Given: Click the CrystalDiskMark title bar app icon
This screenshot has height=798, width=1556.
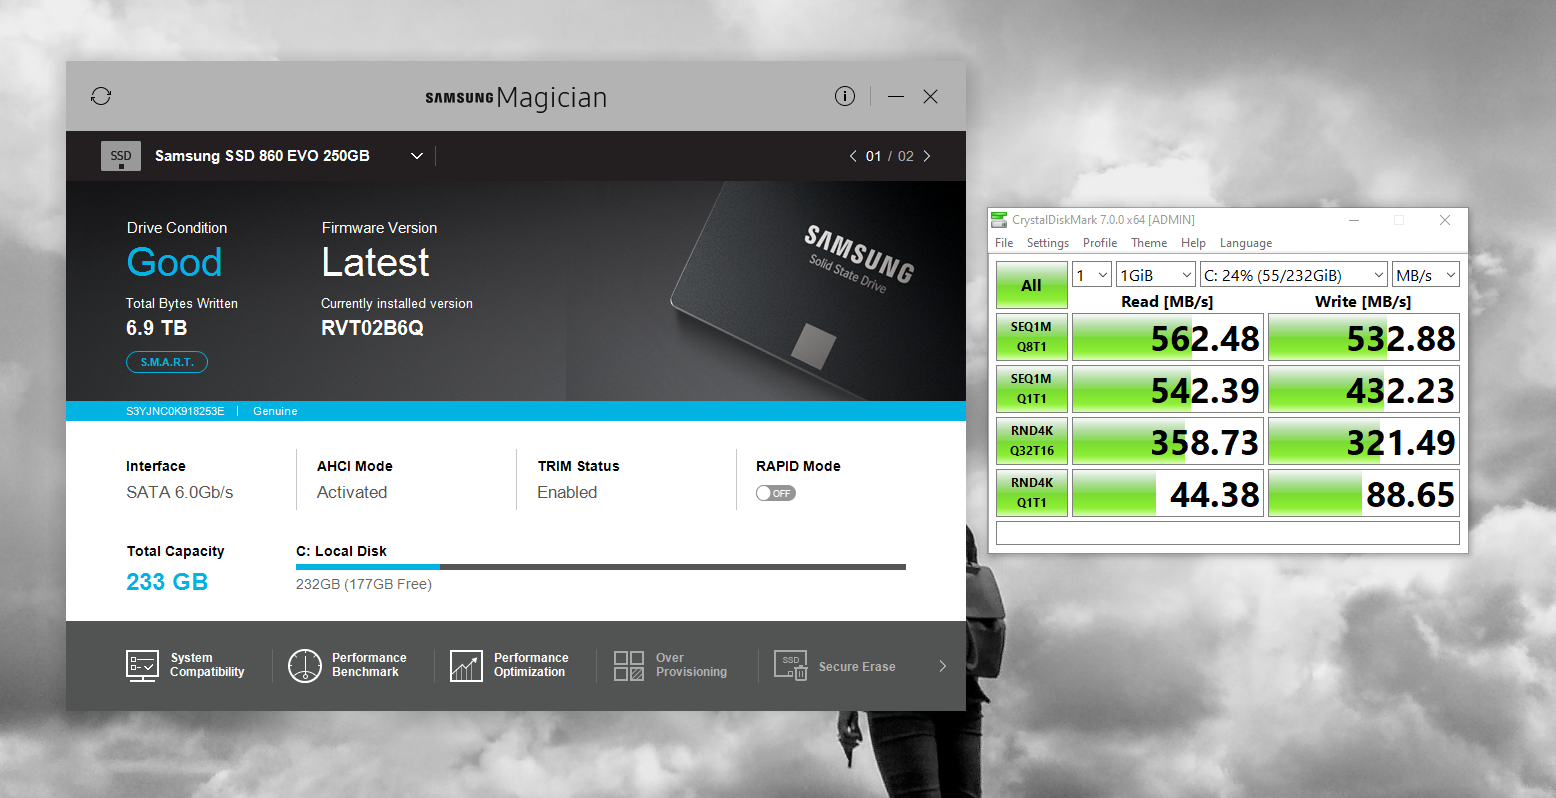Looking at the screenshot, I should (x=999, y=220).
